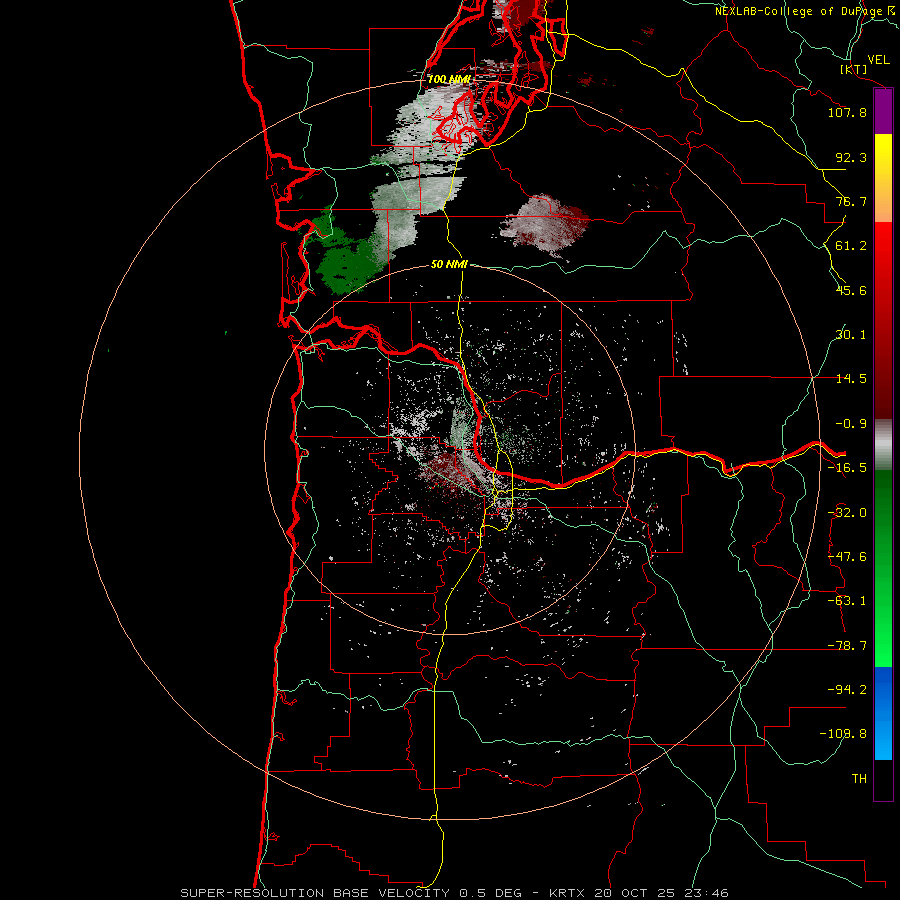Click the TH label below the color scale

859,779
